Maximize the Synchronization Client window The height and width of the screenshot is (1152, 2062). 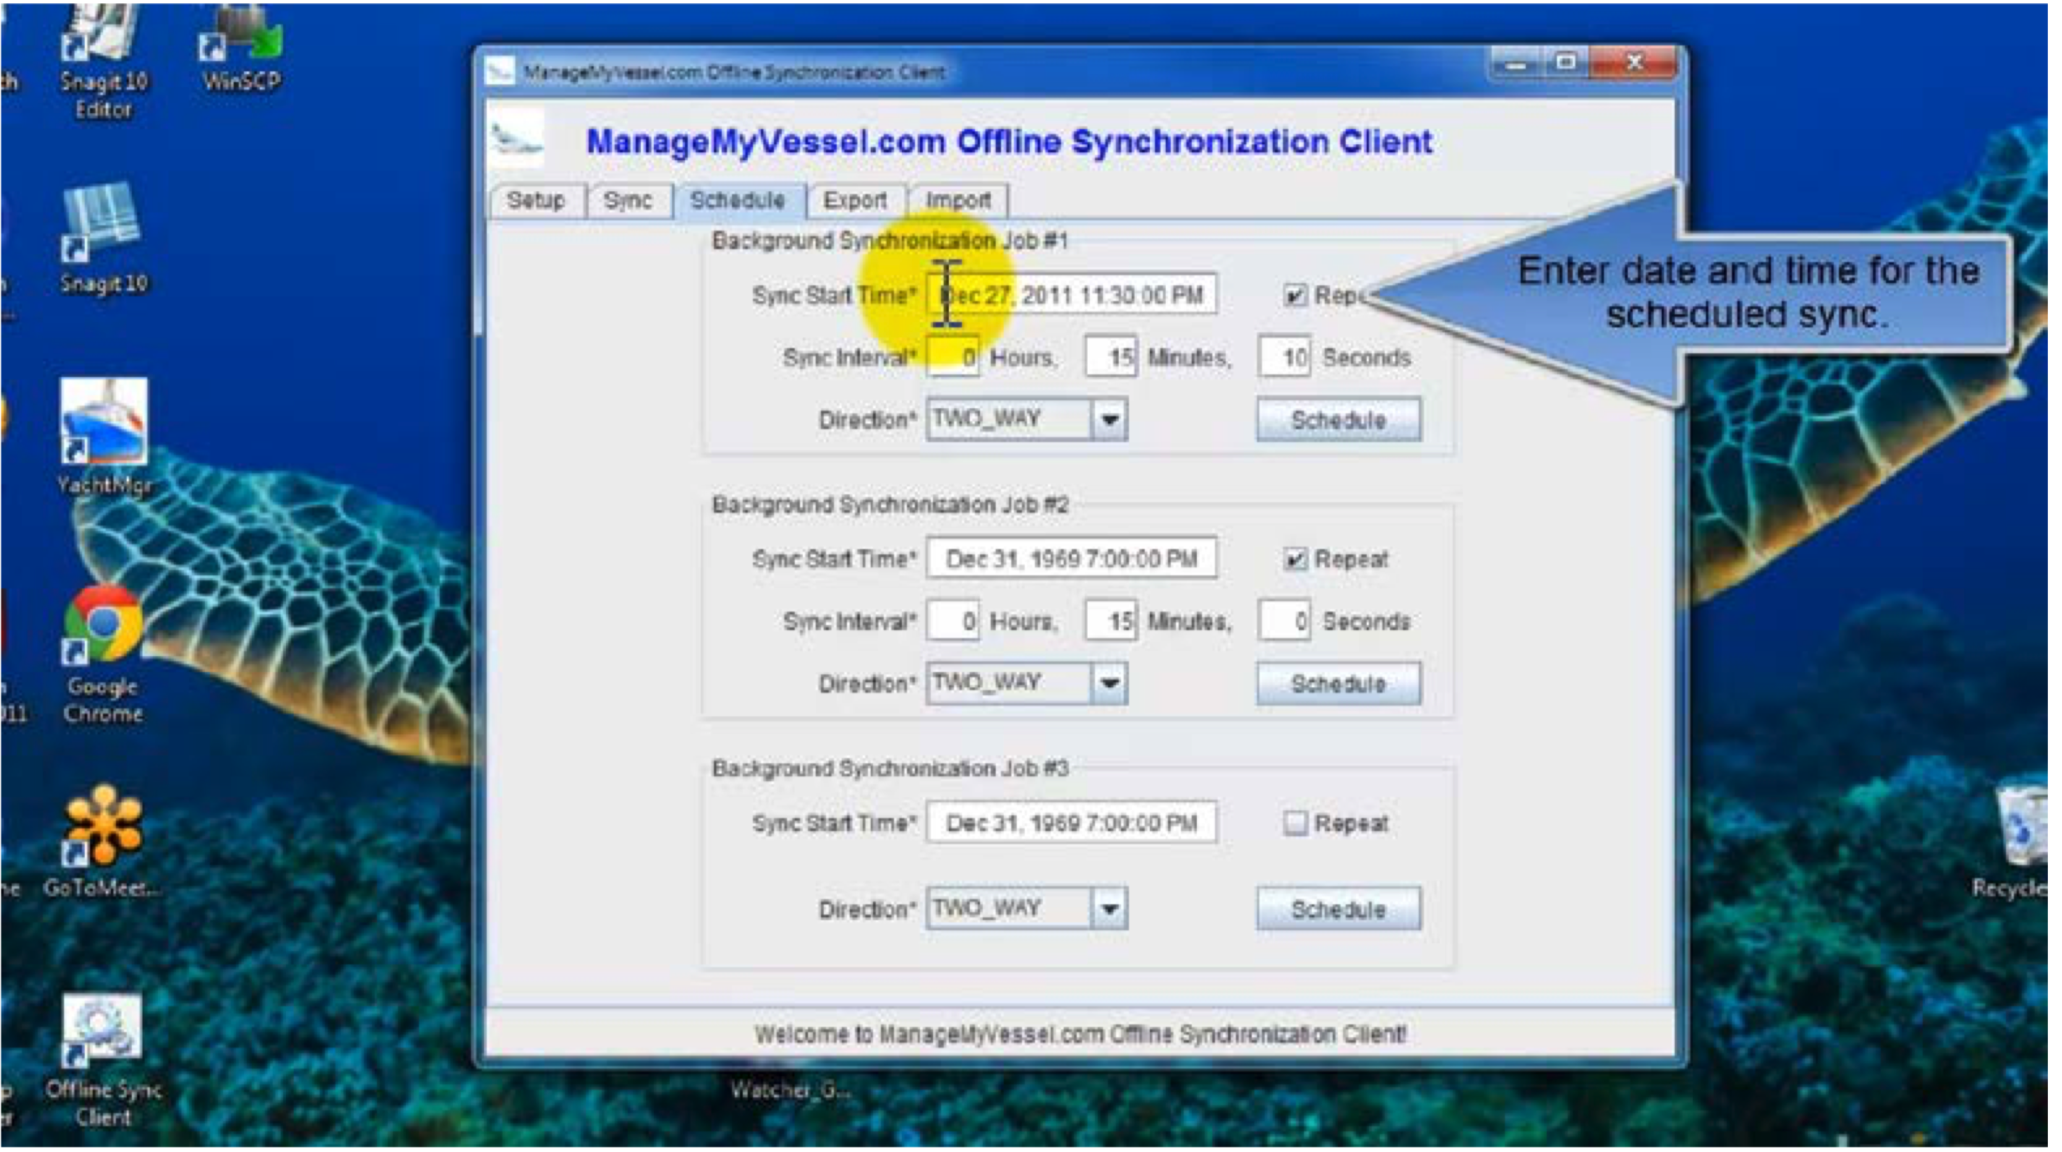(1567, 63)
